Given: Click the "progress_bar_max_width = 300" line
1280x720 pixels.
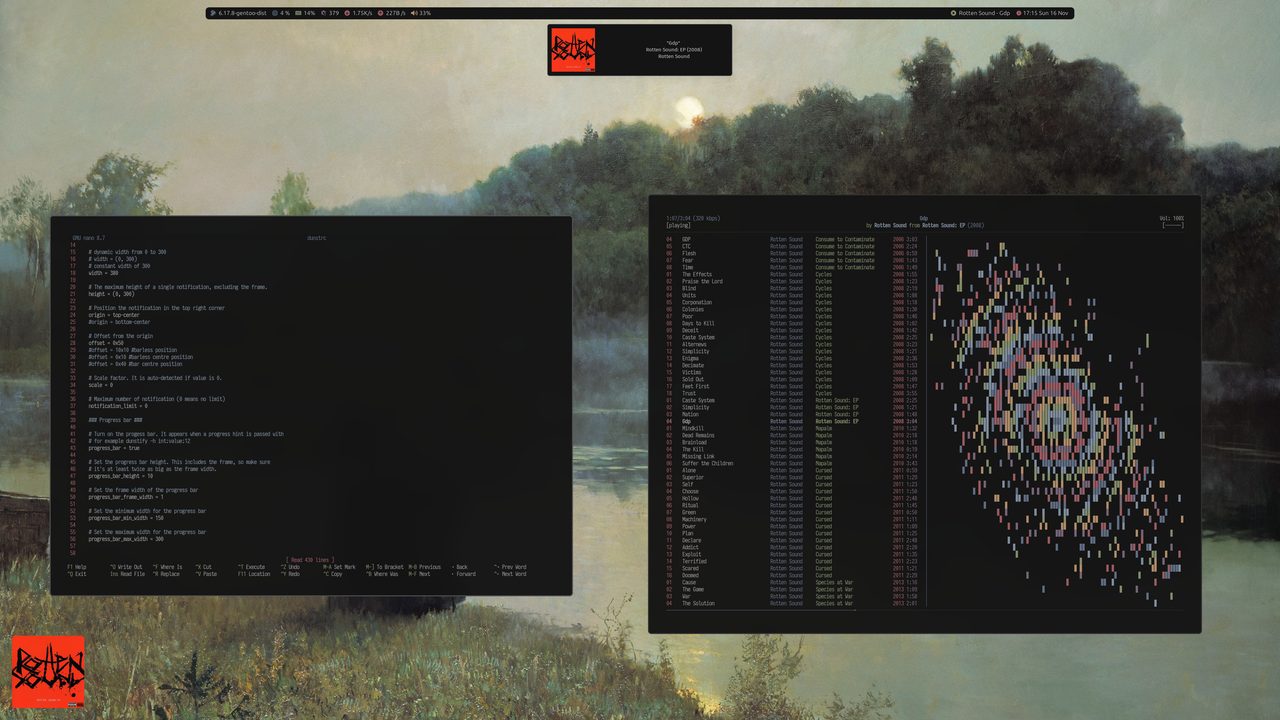Looking at the screenshot, I should coord(126,539).
